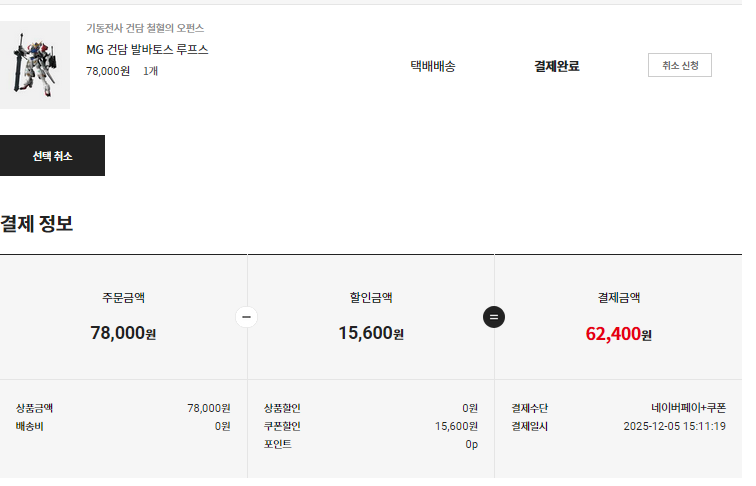Viewport: 756px width, 486px height.
Task: Click the equals circle icon
Action: tap(494, 317)
